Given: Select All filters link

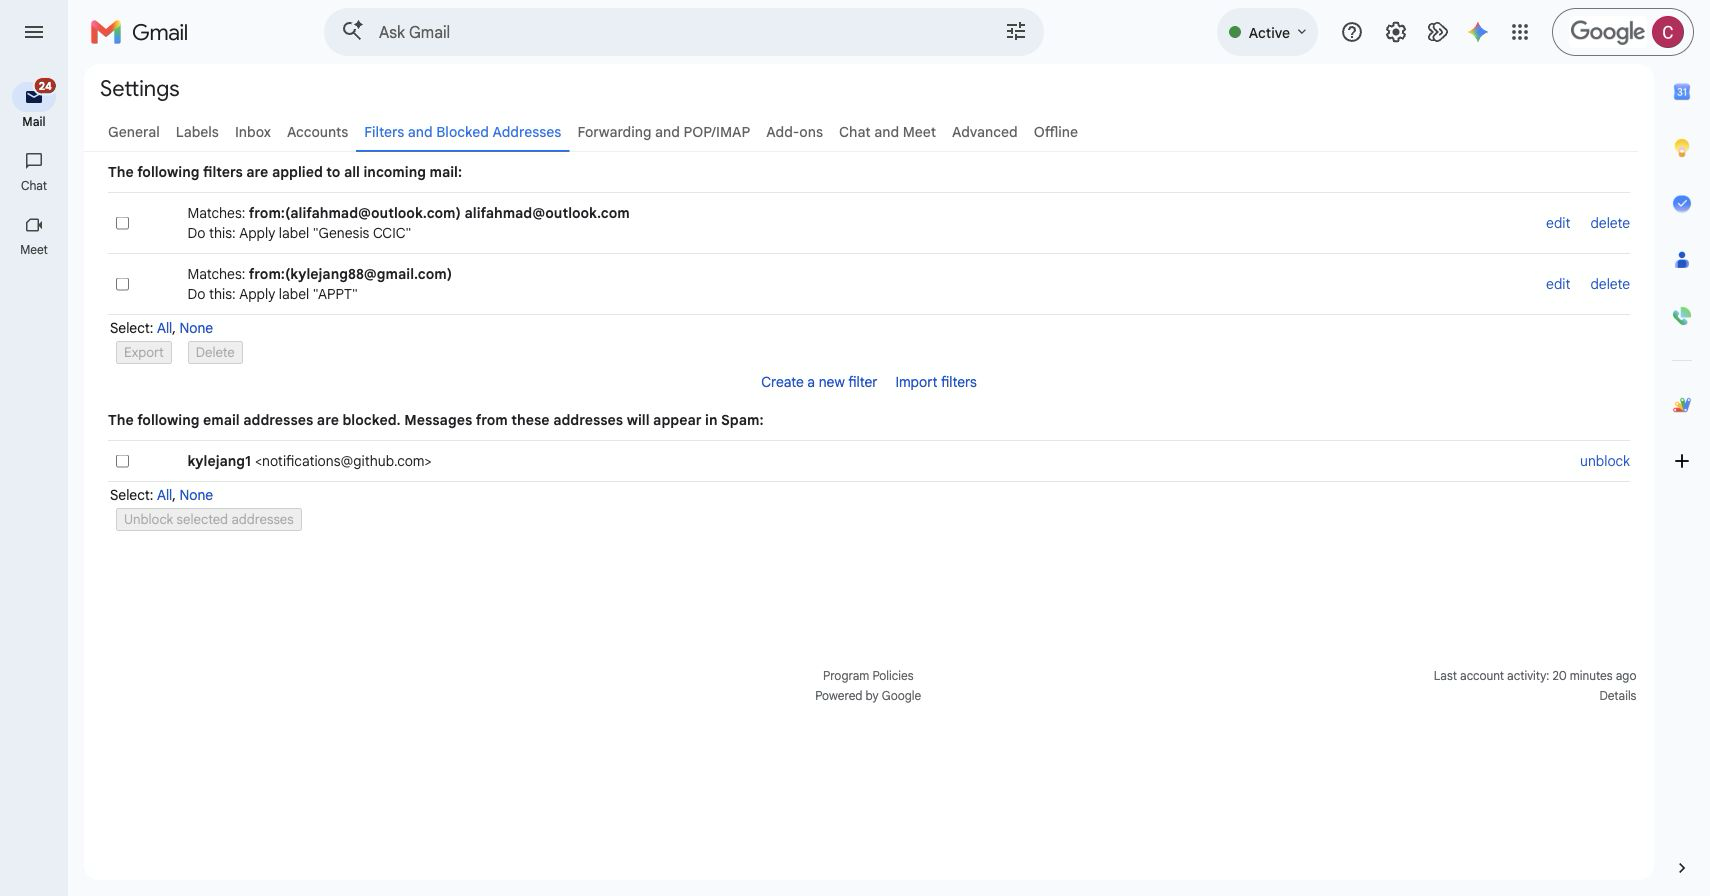Looking at the screenshot, I should point(164,328).
